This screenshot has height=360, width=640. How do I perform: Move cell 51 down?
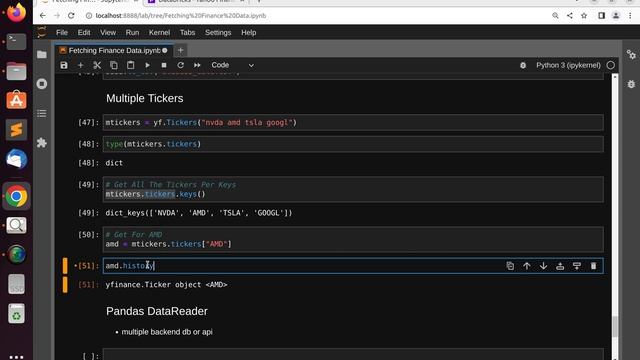point(543,266)
